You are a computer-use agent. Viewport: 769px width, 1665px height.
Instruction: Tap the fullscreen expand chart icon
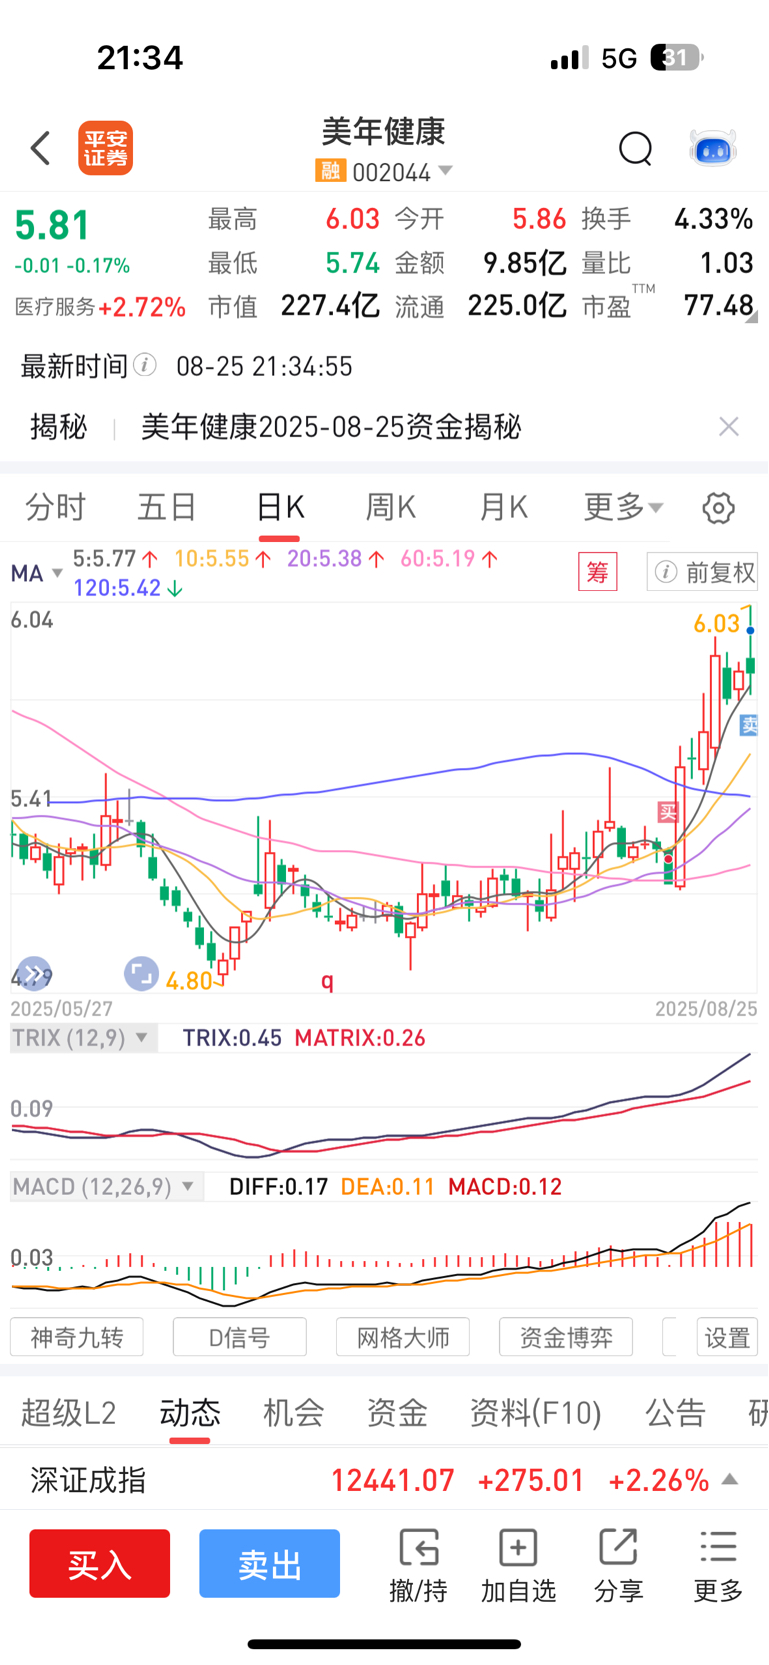pos(141,972)
